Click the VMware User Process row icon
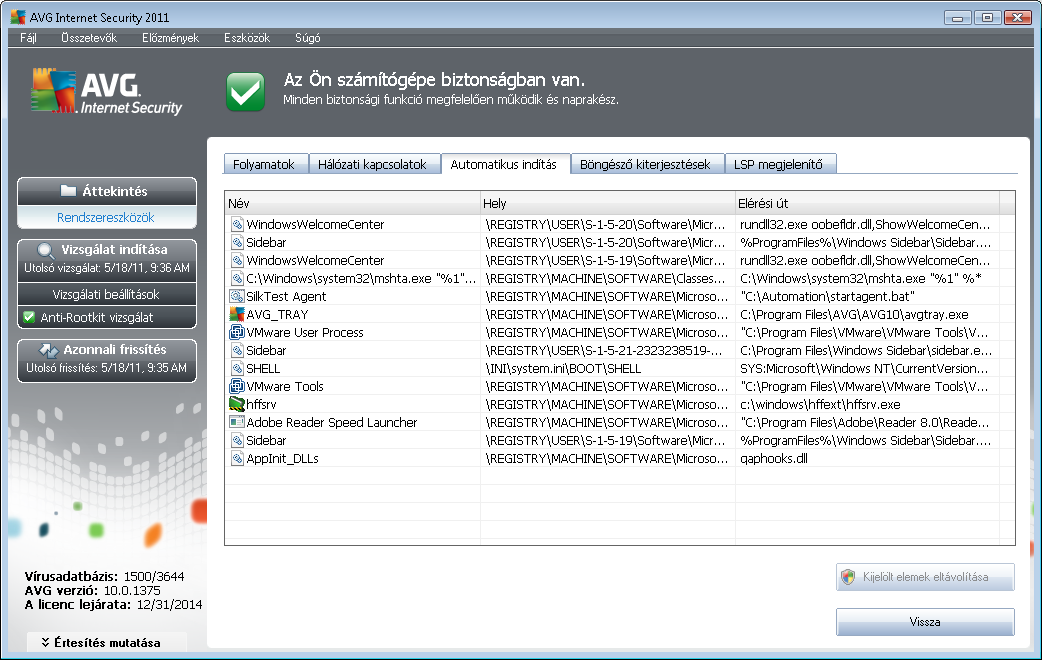Image resolution: width=1042 pixels, height=660 pixels. point(237,332)
